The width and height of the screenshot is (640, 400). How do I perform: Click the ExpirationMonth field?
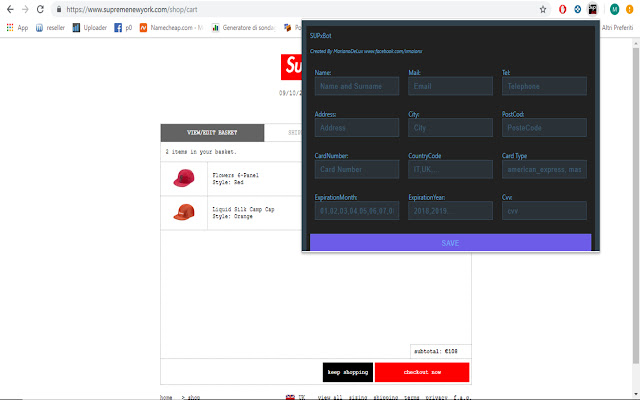click(x=357, y=211)
